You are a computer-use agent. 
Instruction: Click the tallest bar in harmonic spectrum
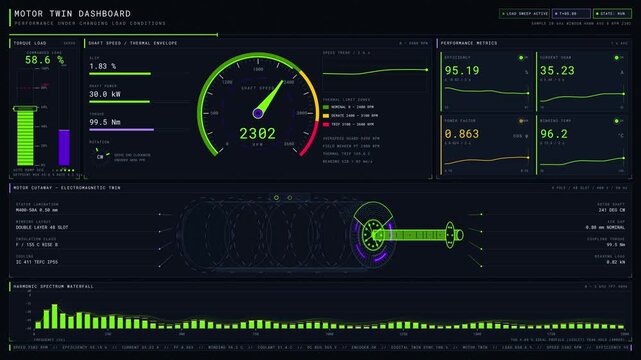54,316
